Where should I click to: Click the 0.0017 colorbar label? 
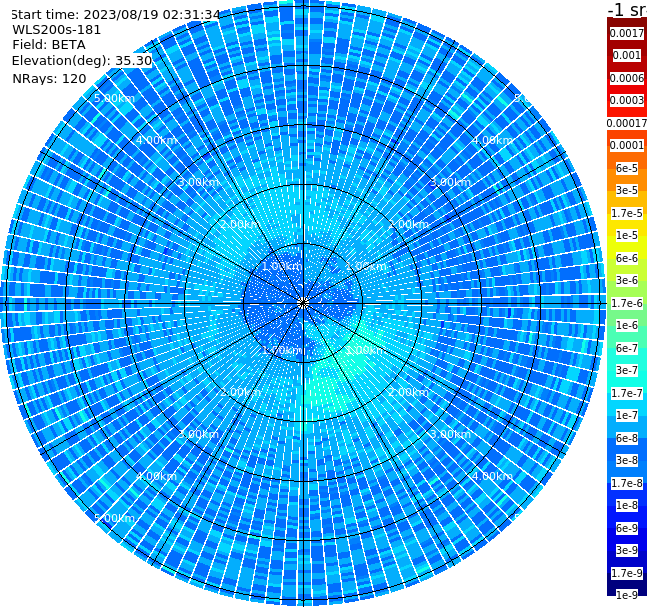[x=627, y=33]
